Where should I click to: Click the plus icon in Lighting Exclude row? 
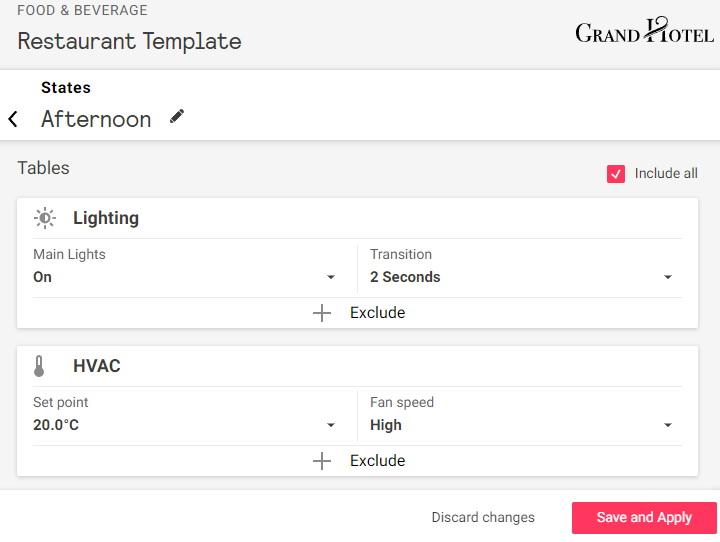click(x=322, y=313)
